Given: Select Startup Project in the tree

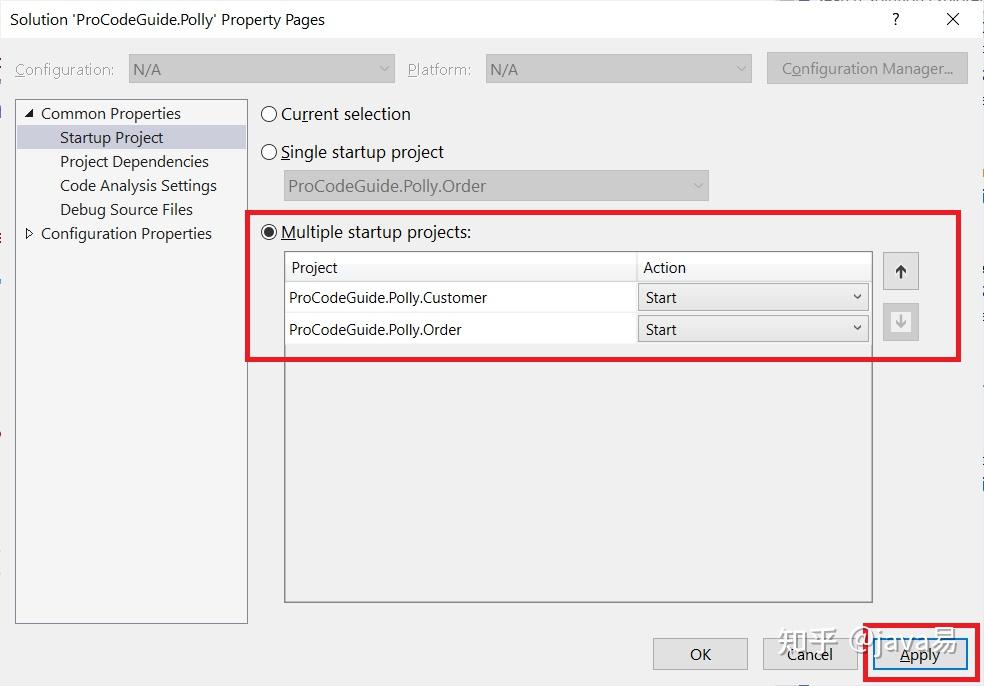Looking at the screenshot, I should pos(112,137).
